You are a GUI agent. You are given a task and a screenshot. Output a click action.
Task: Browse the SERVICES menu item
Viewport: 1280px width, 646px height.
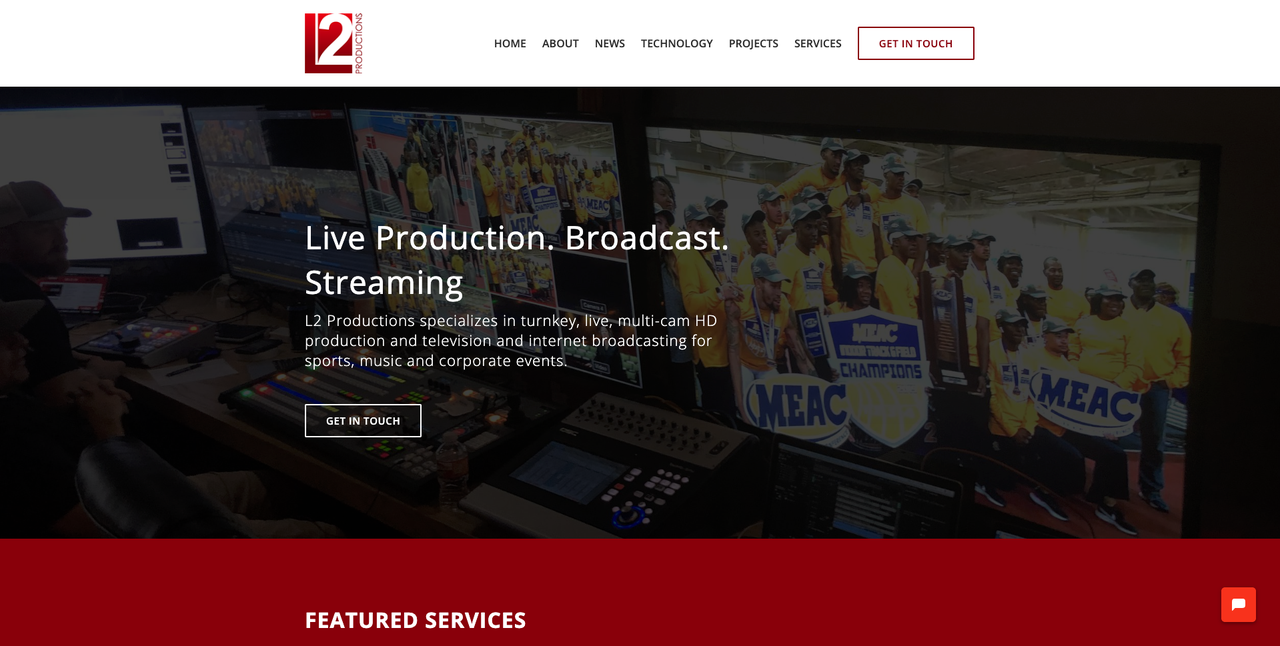click(x=818, y=43)
